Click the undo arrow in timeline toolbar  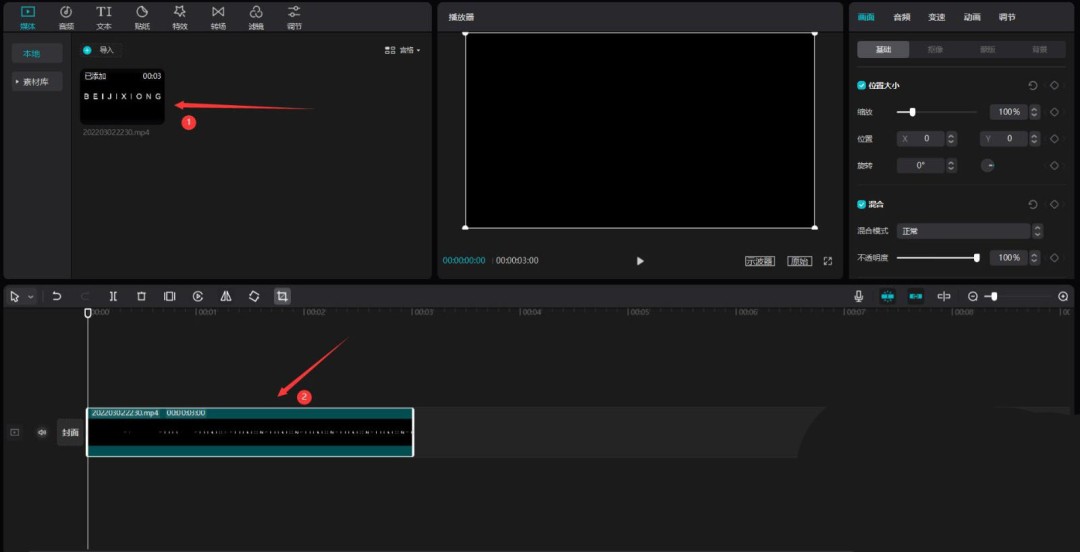(x=57, y=296)
